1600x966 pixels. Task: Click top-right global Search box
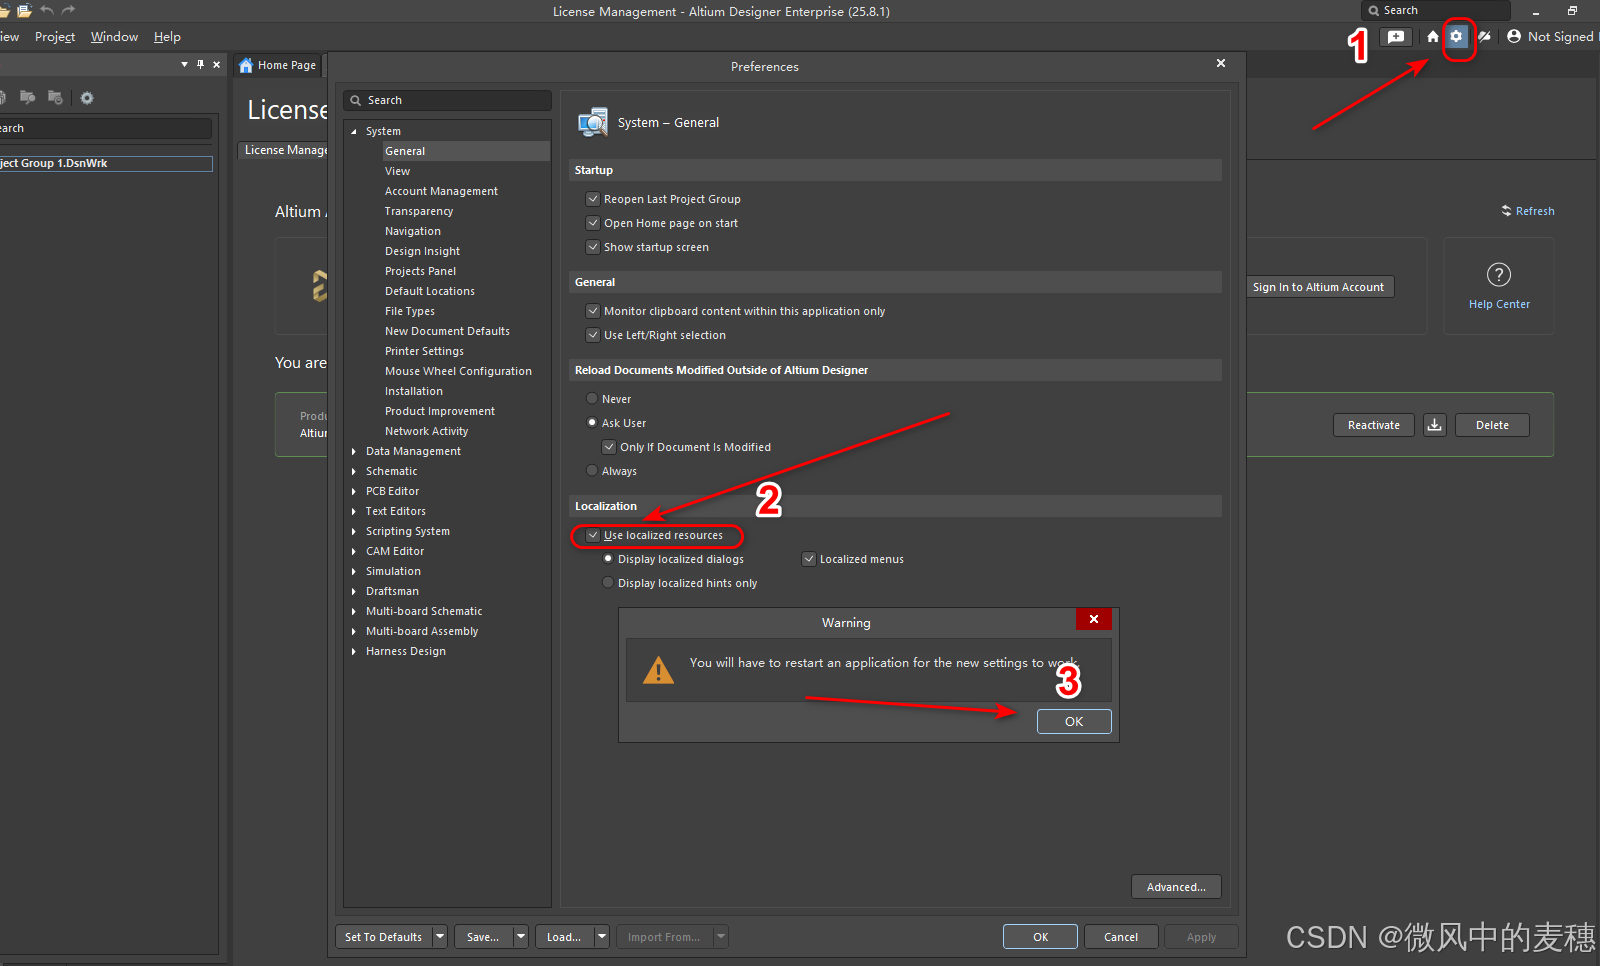click(x=1436, y=10)
